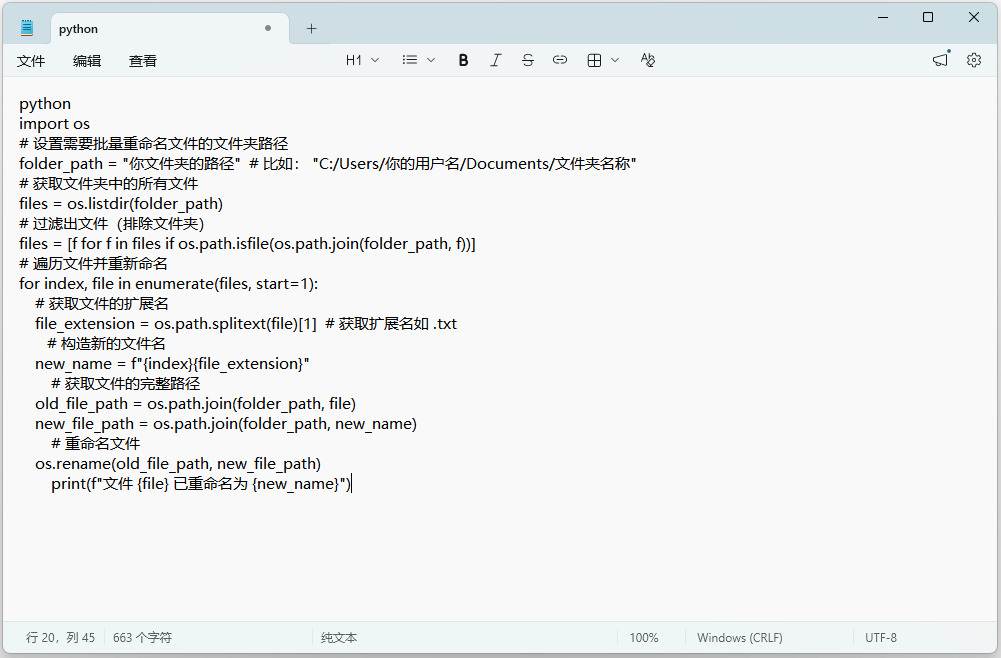Click the new_name f-string line

(172, 364)
